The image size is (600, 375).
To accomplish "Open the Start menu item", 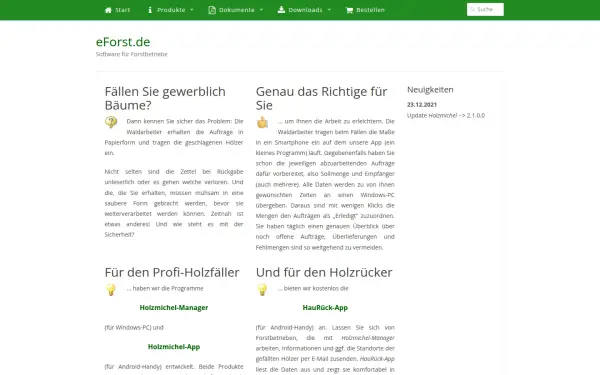I will 117,10.
